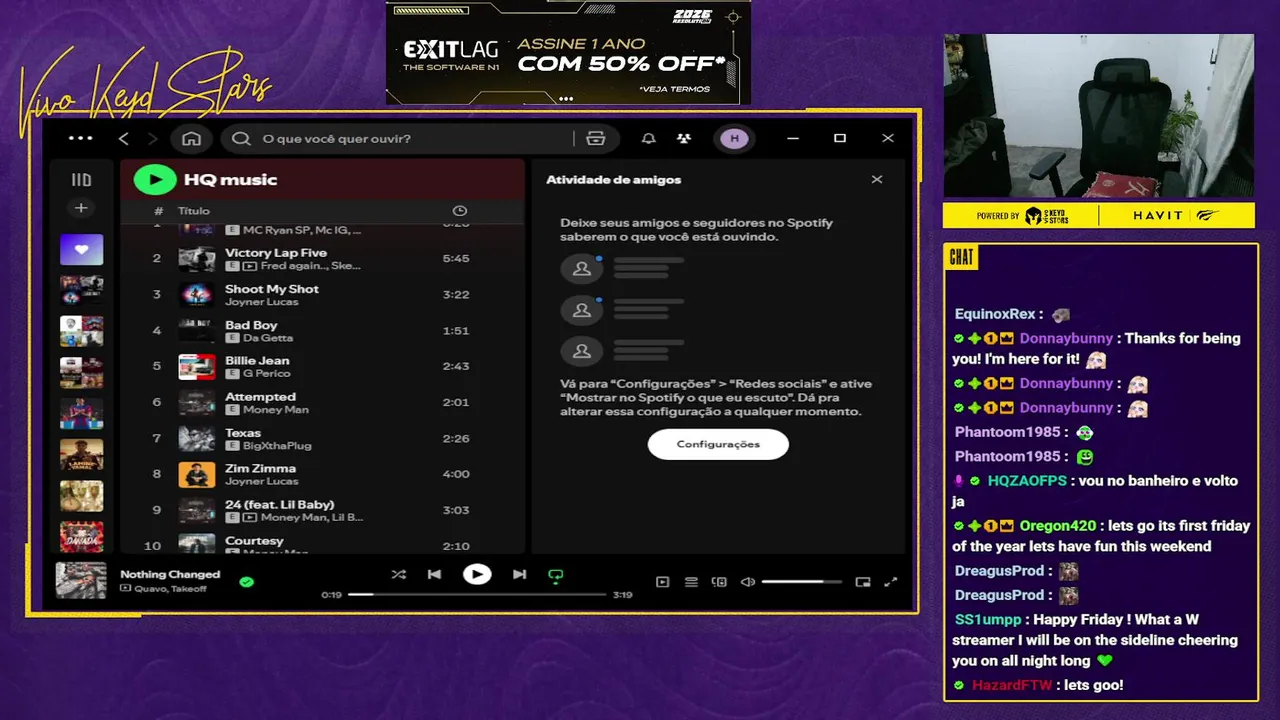Screen dimensions: 1280x720
Task: Go back with the left arrow
Action: (x=124, y=138)
